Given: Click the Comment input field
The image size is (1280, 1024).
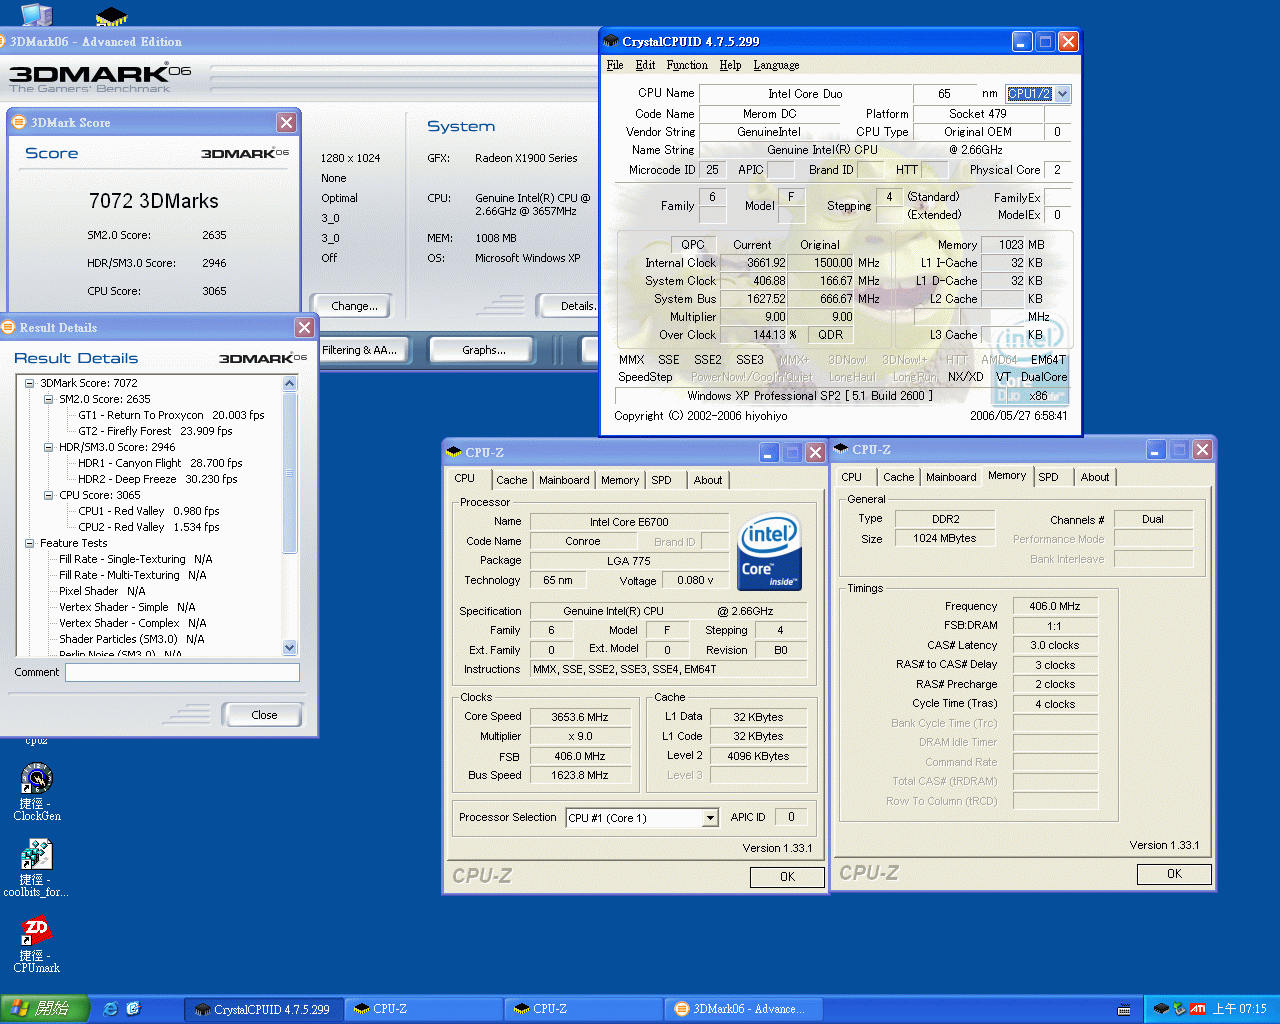Looking at the screenshot, I should pos(182,673).
